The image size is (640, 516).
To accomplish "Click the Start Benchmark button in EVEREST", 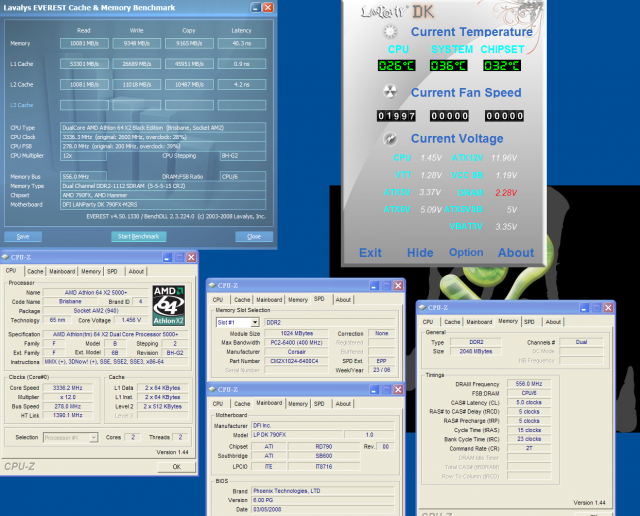I will click(x=139, y=236).
